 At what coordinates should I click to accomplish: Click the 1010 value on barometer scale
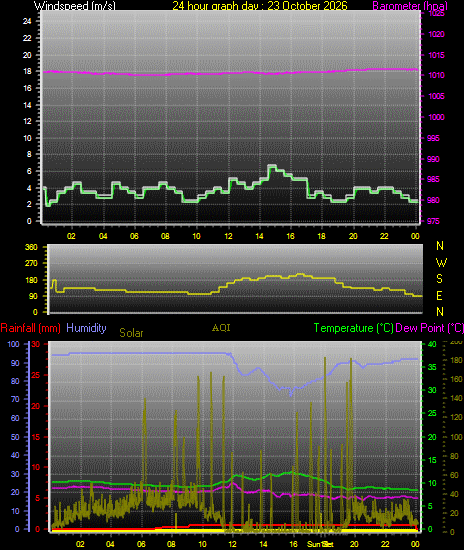tap(437, 75)
